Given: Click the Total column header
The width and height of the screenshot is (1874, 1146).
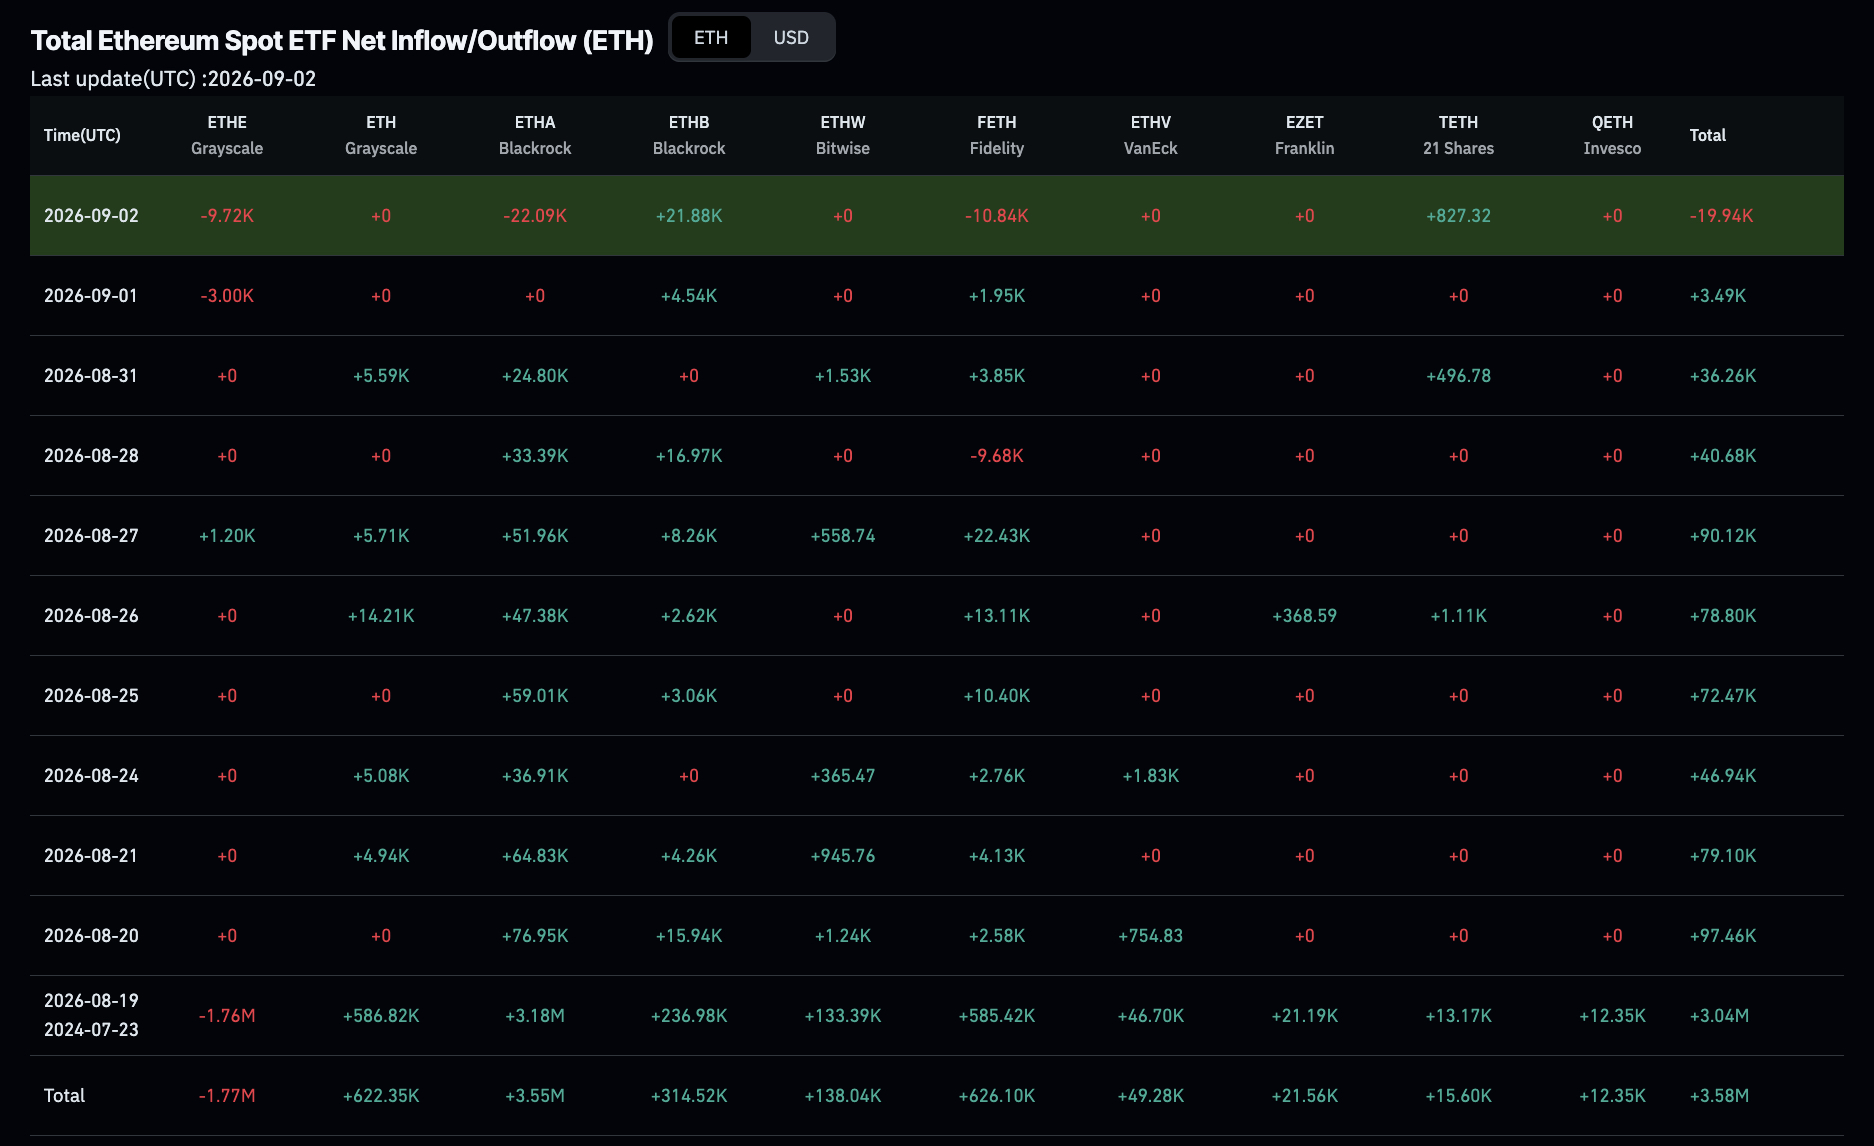Looking at the screenshot, I should (1708, 135).
